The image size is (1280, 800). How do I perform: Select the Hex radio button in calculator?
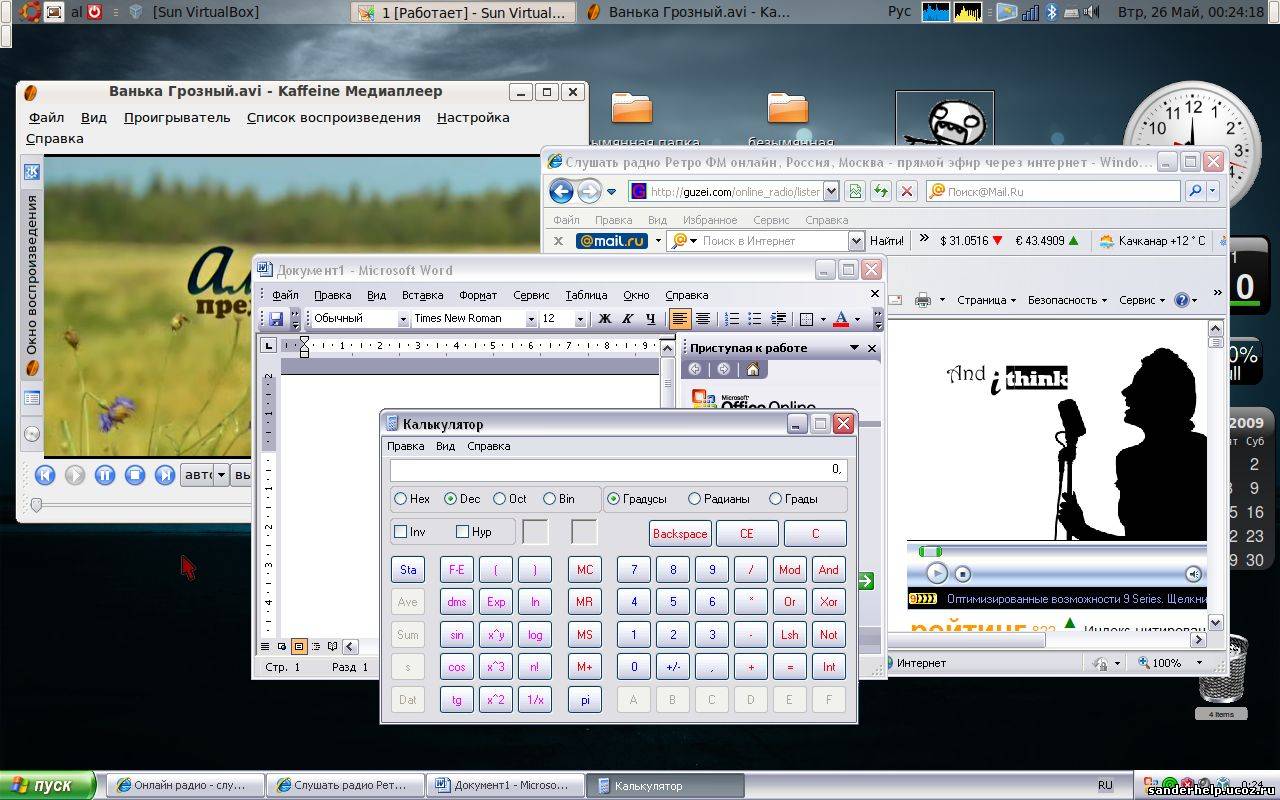tap(401, 499)
